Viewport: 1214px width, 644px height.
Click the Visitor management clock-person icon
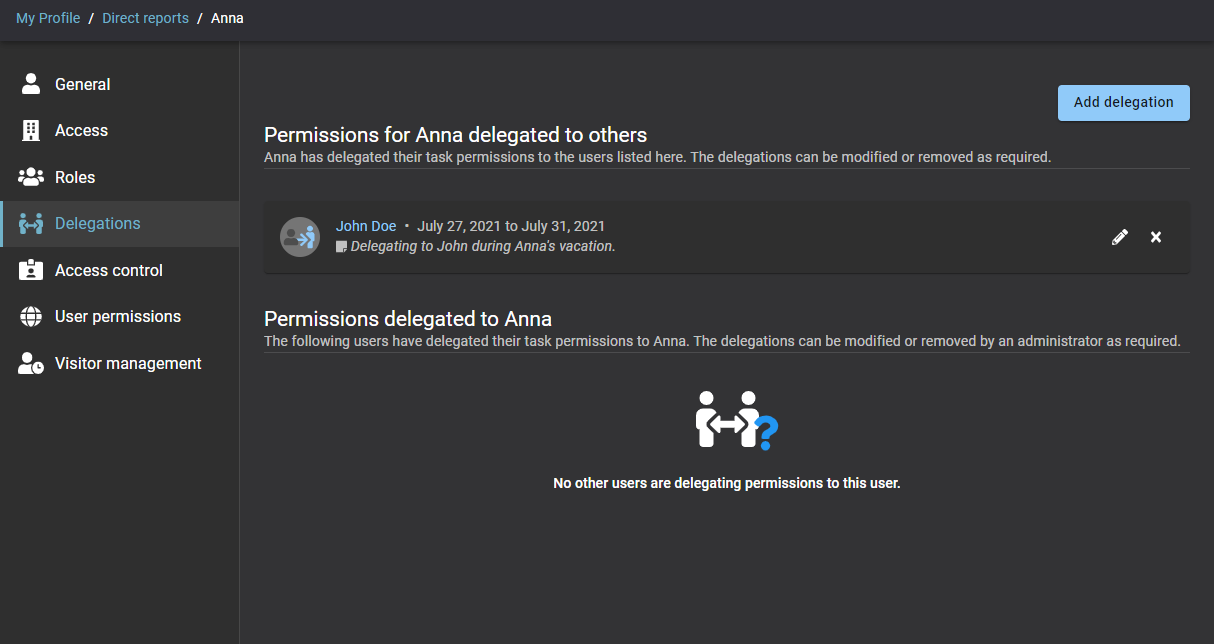click(x=31, y=363)
